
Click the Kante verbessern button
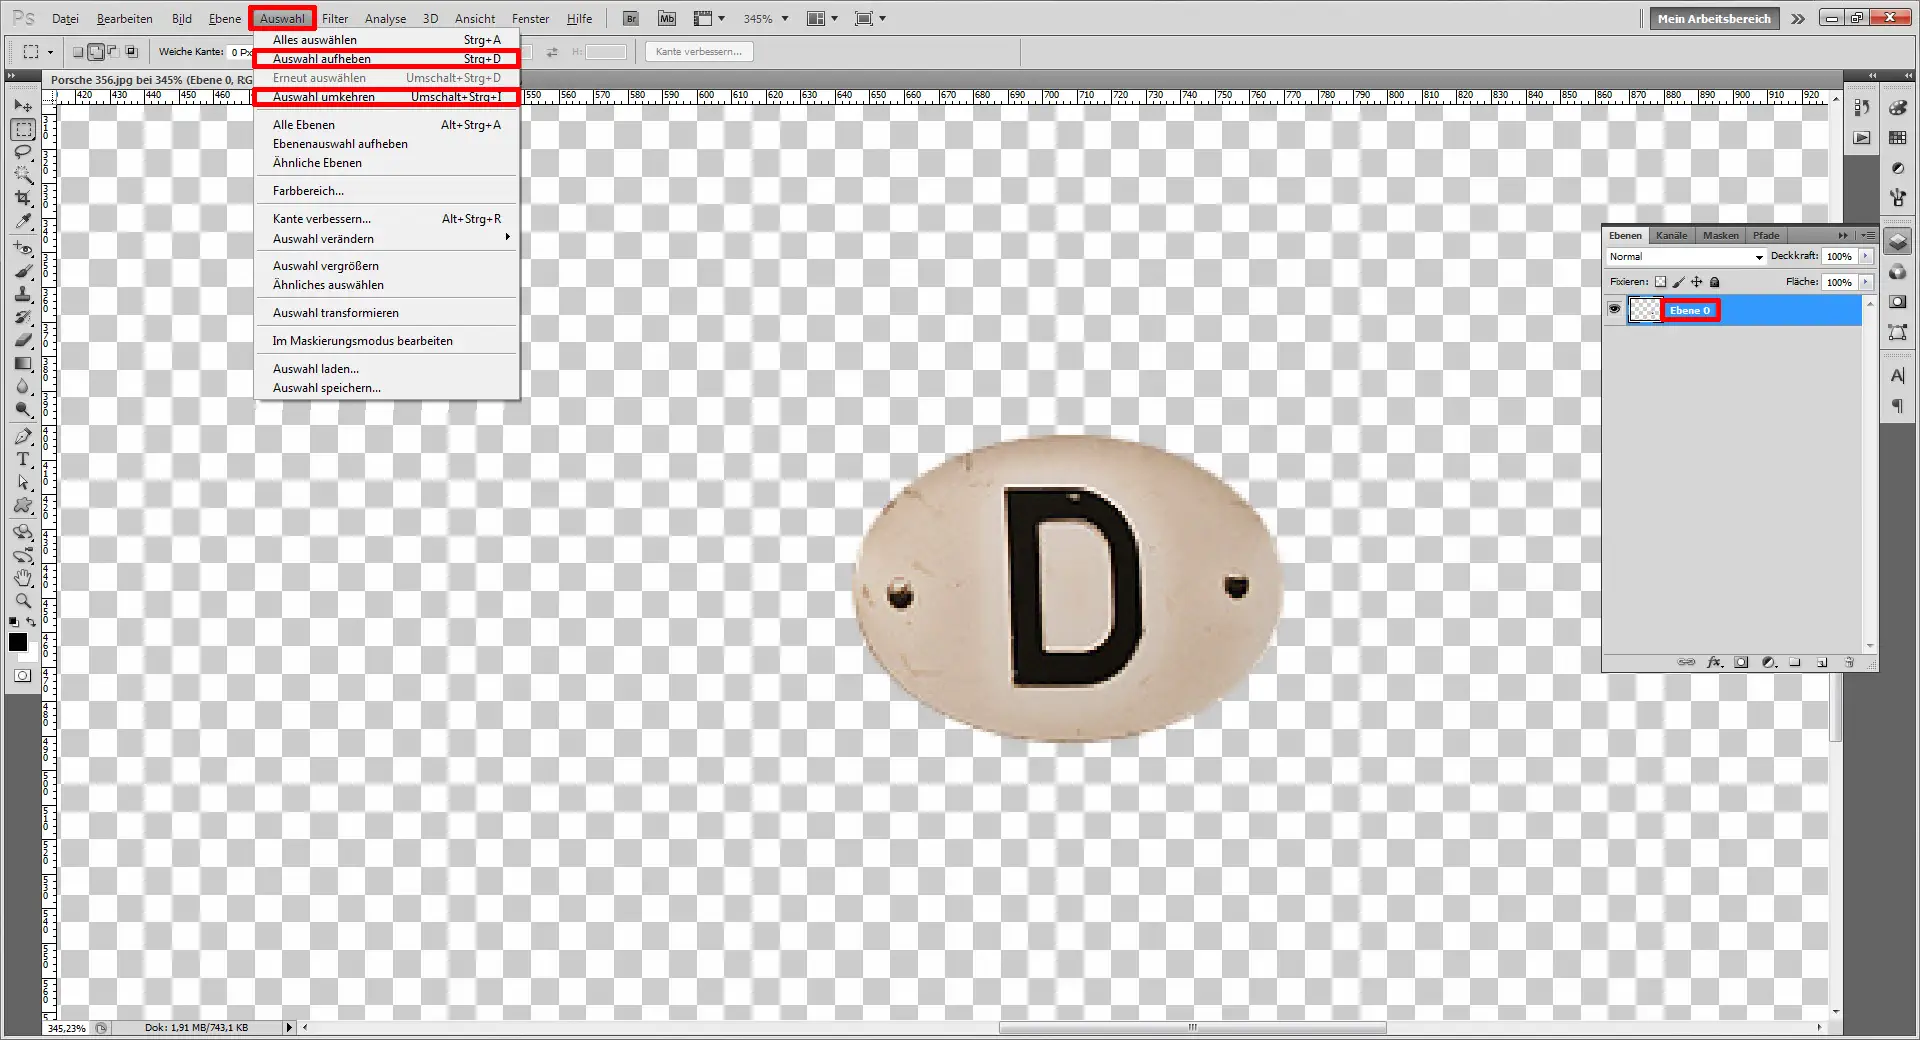[698, 51]
